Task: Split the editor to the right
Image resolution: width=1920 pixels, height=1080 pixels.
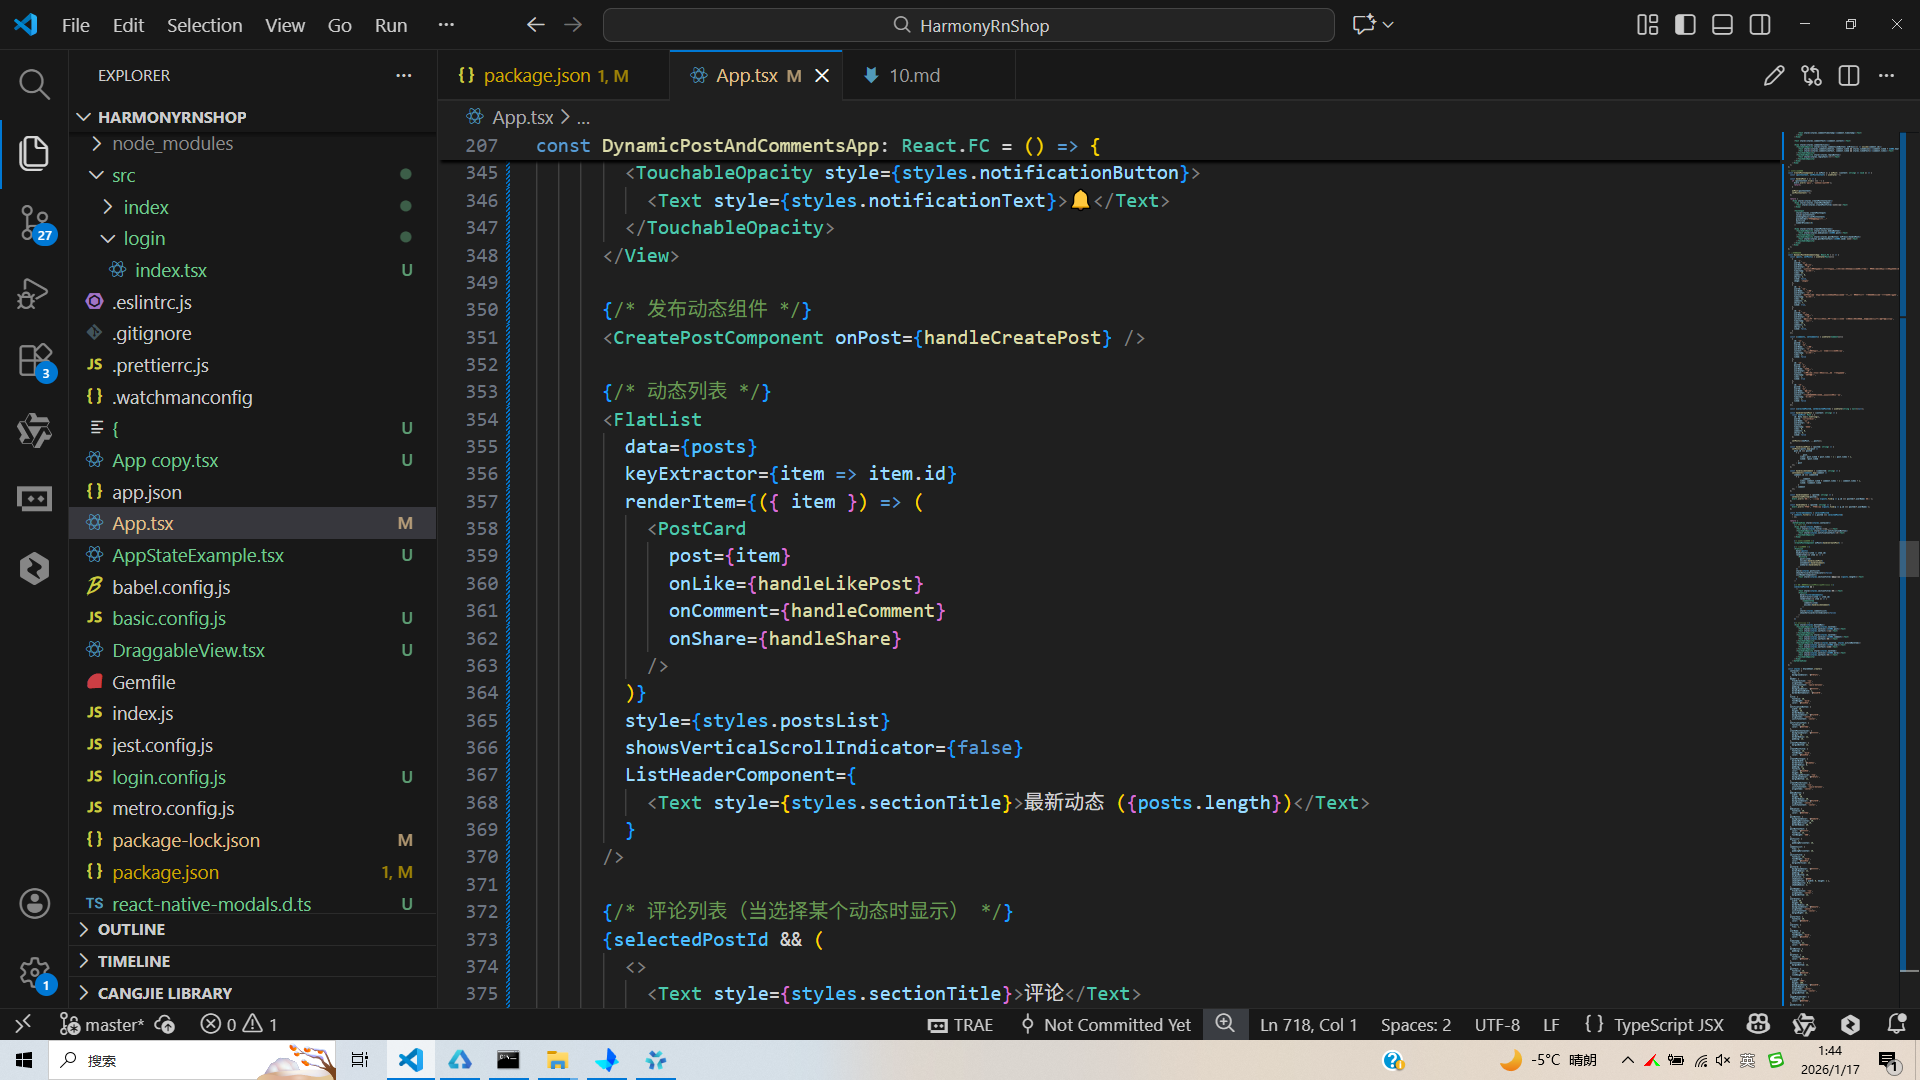Action: pyautogui.click(x=1849, y=76)
